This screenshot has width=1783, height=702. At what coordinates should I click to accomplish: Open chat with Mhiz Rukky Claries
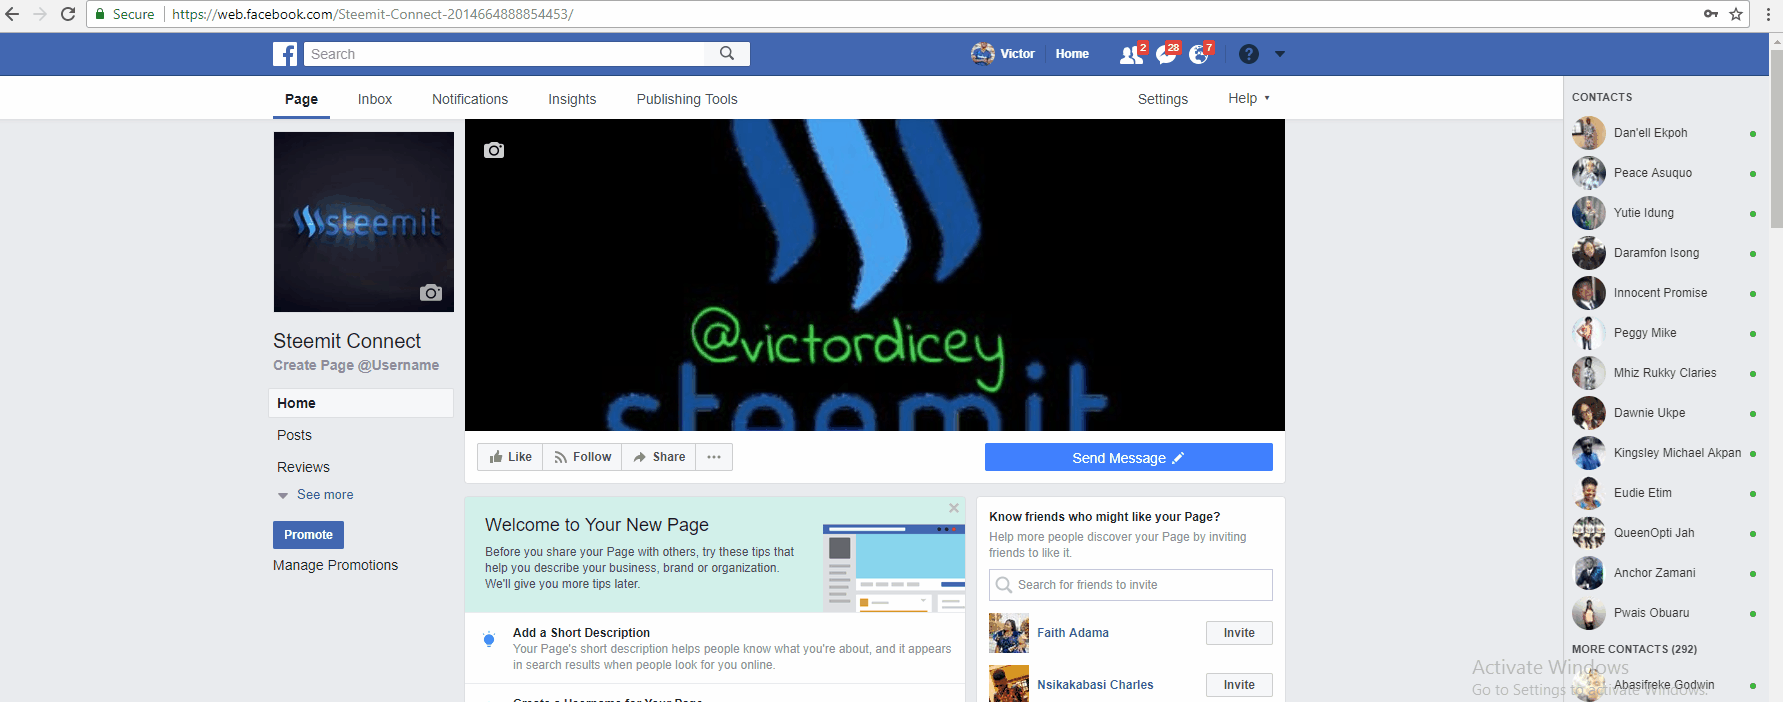tap(1664, 373)
